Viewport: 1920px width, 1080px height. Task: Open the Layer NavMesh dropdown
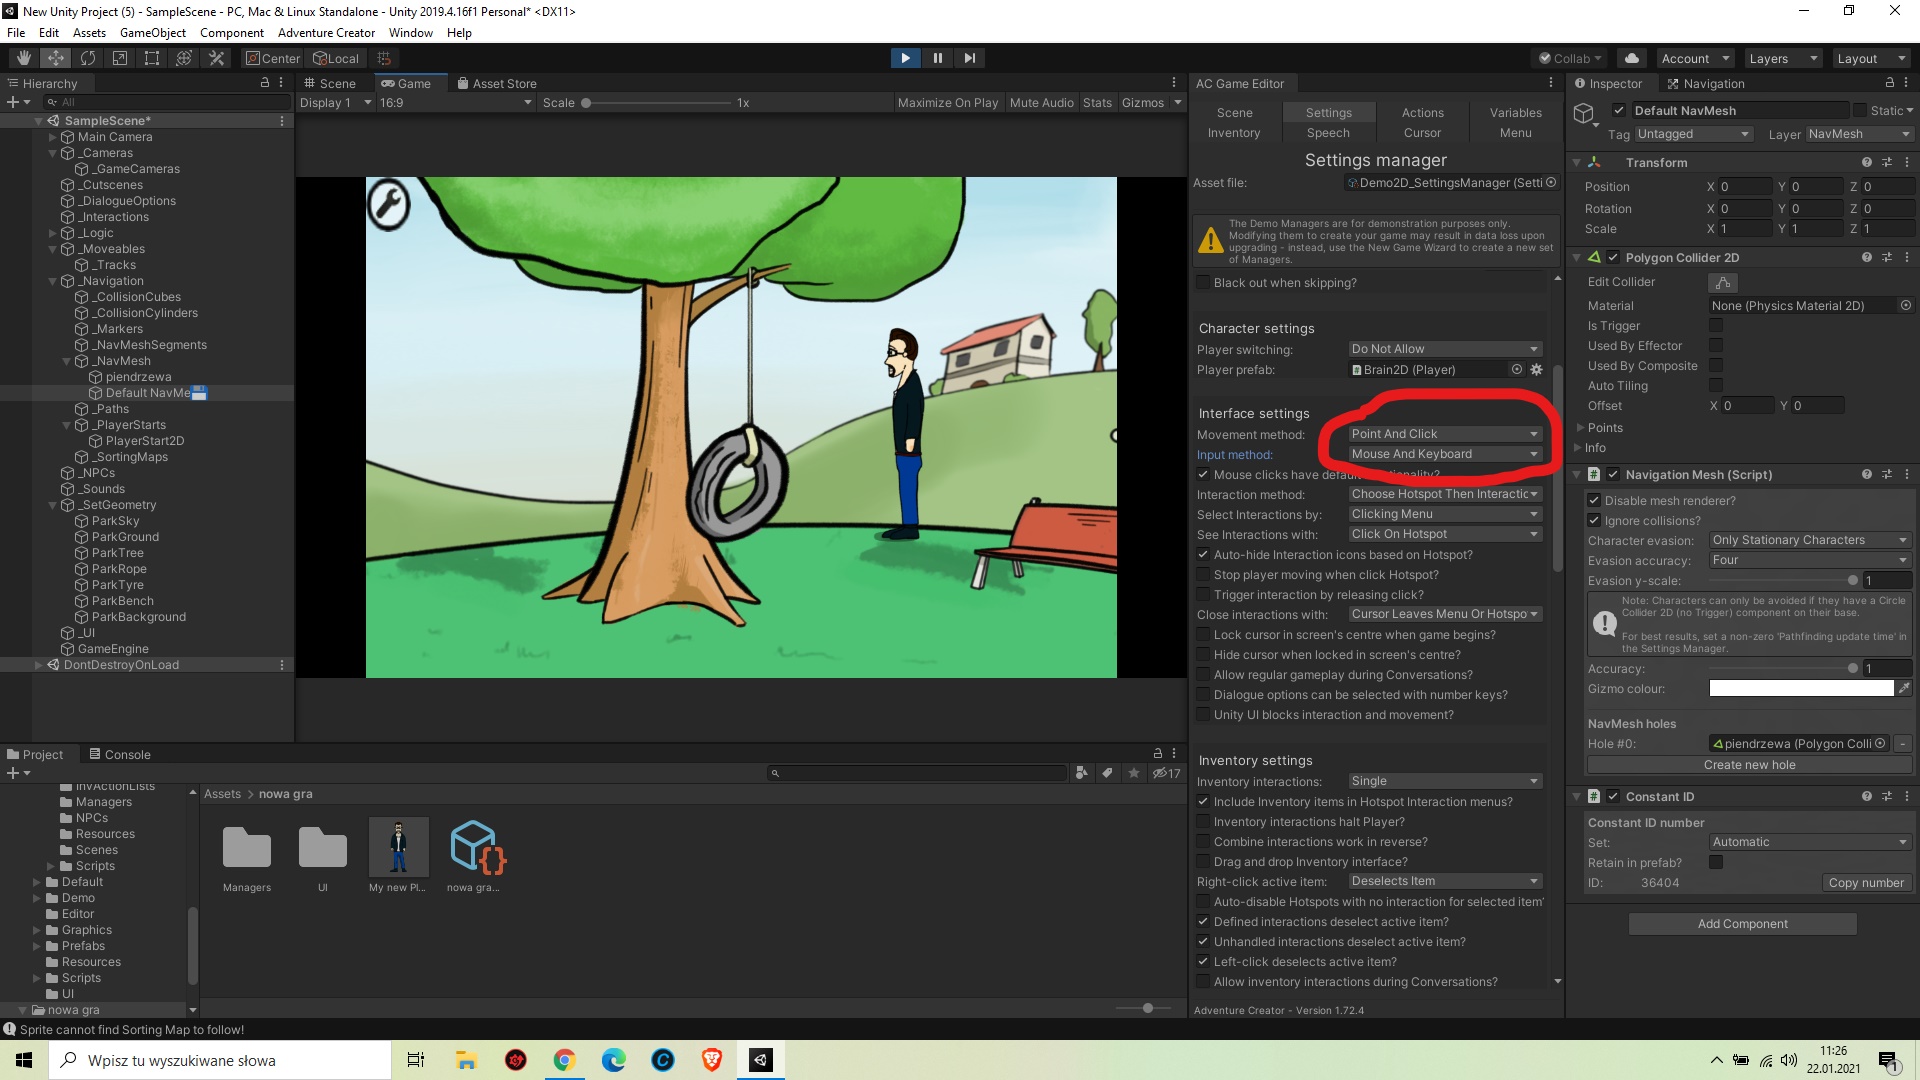[1859, 134]
